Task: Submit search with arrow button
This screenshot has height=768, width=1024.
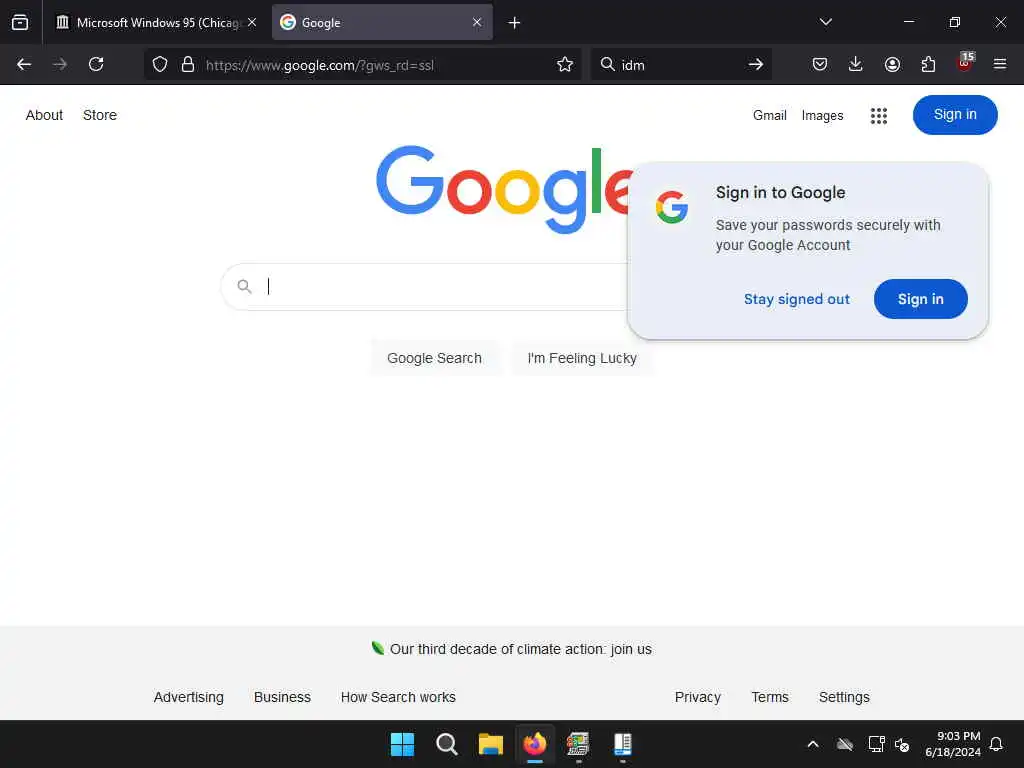Action: tap(756, 64)
